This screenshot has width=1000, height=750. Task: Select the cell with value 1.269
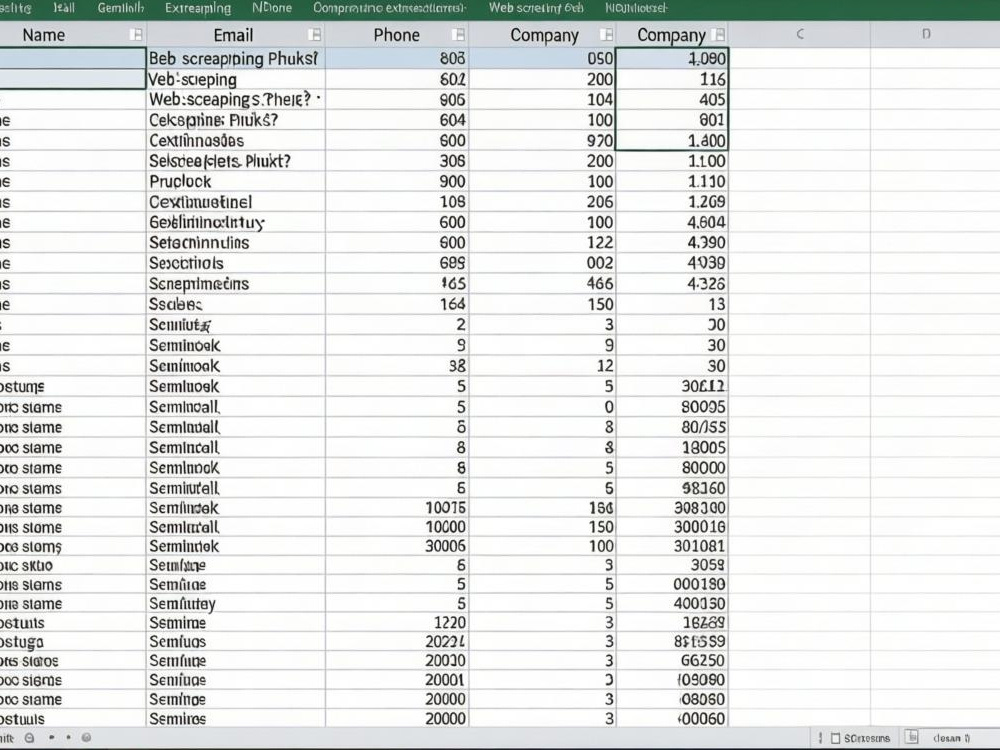pyautogui.click(x=672, y=202)
